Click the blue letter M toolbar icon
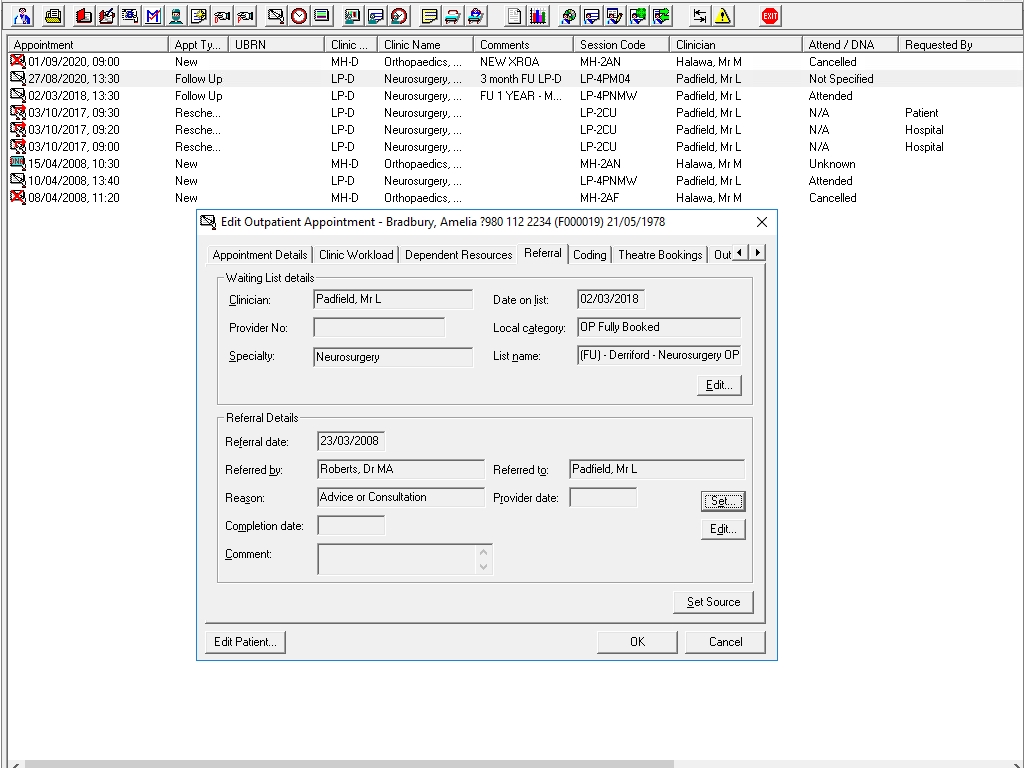Screen dimensions: 1024x768 [x=153, y=16]
